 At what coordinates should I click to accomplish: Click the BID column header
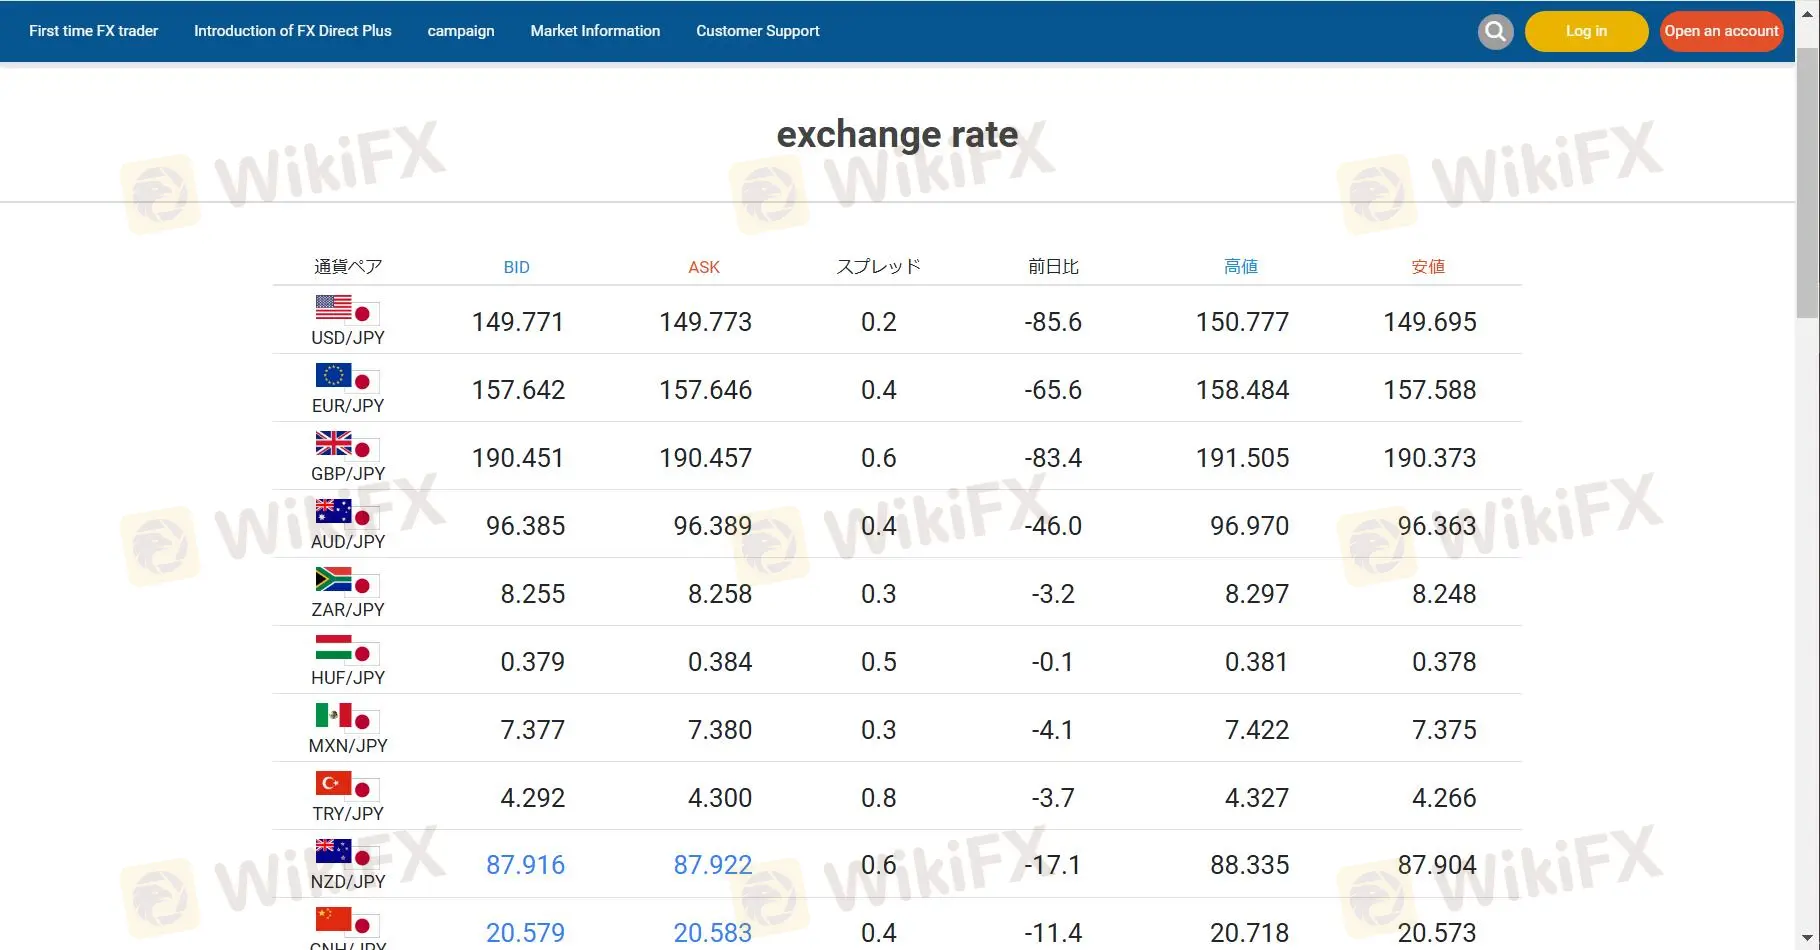click(x=517, y=267)
